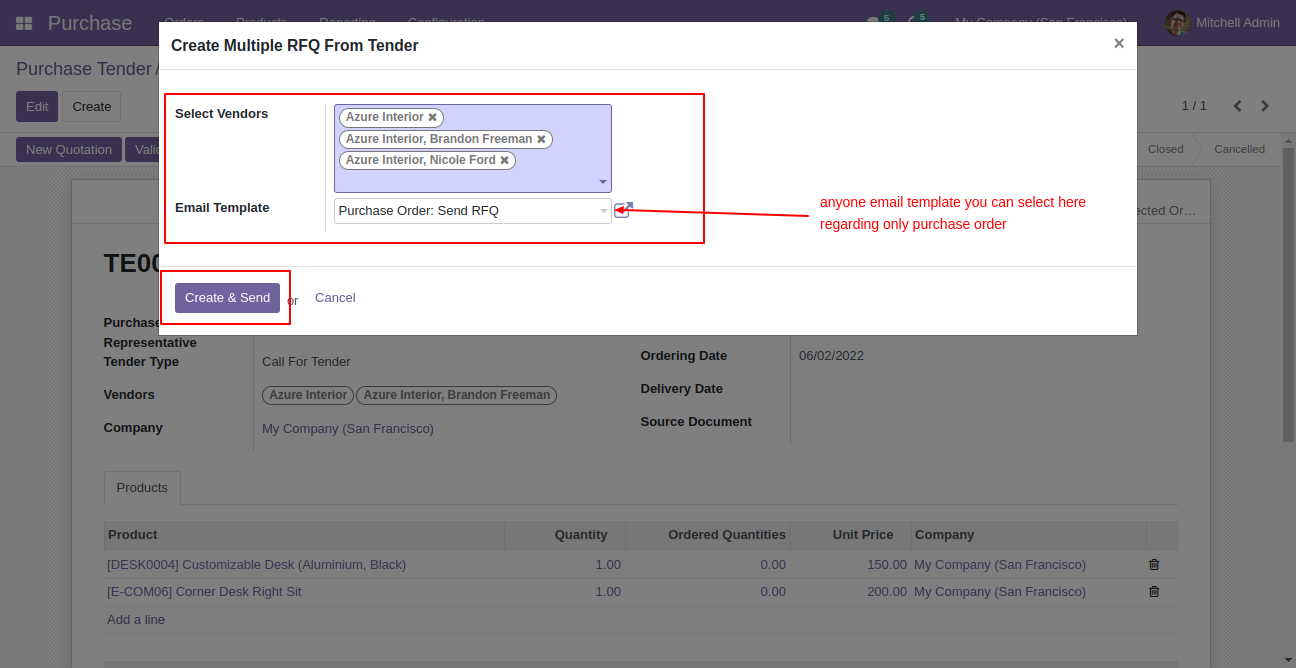Remove the Brandon Freeman vendor tag
1296x668 pixels.
coord(541,139)
